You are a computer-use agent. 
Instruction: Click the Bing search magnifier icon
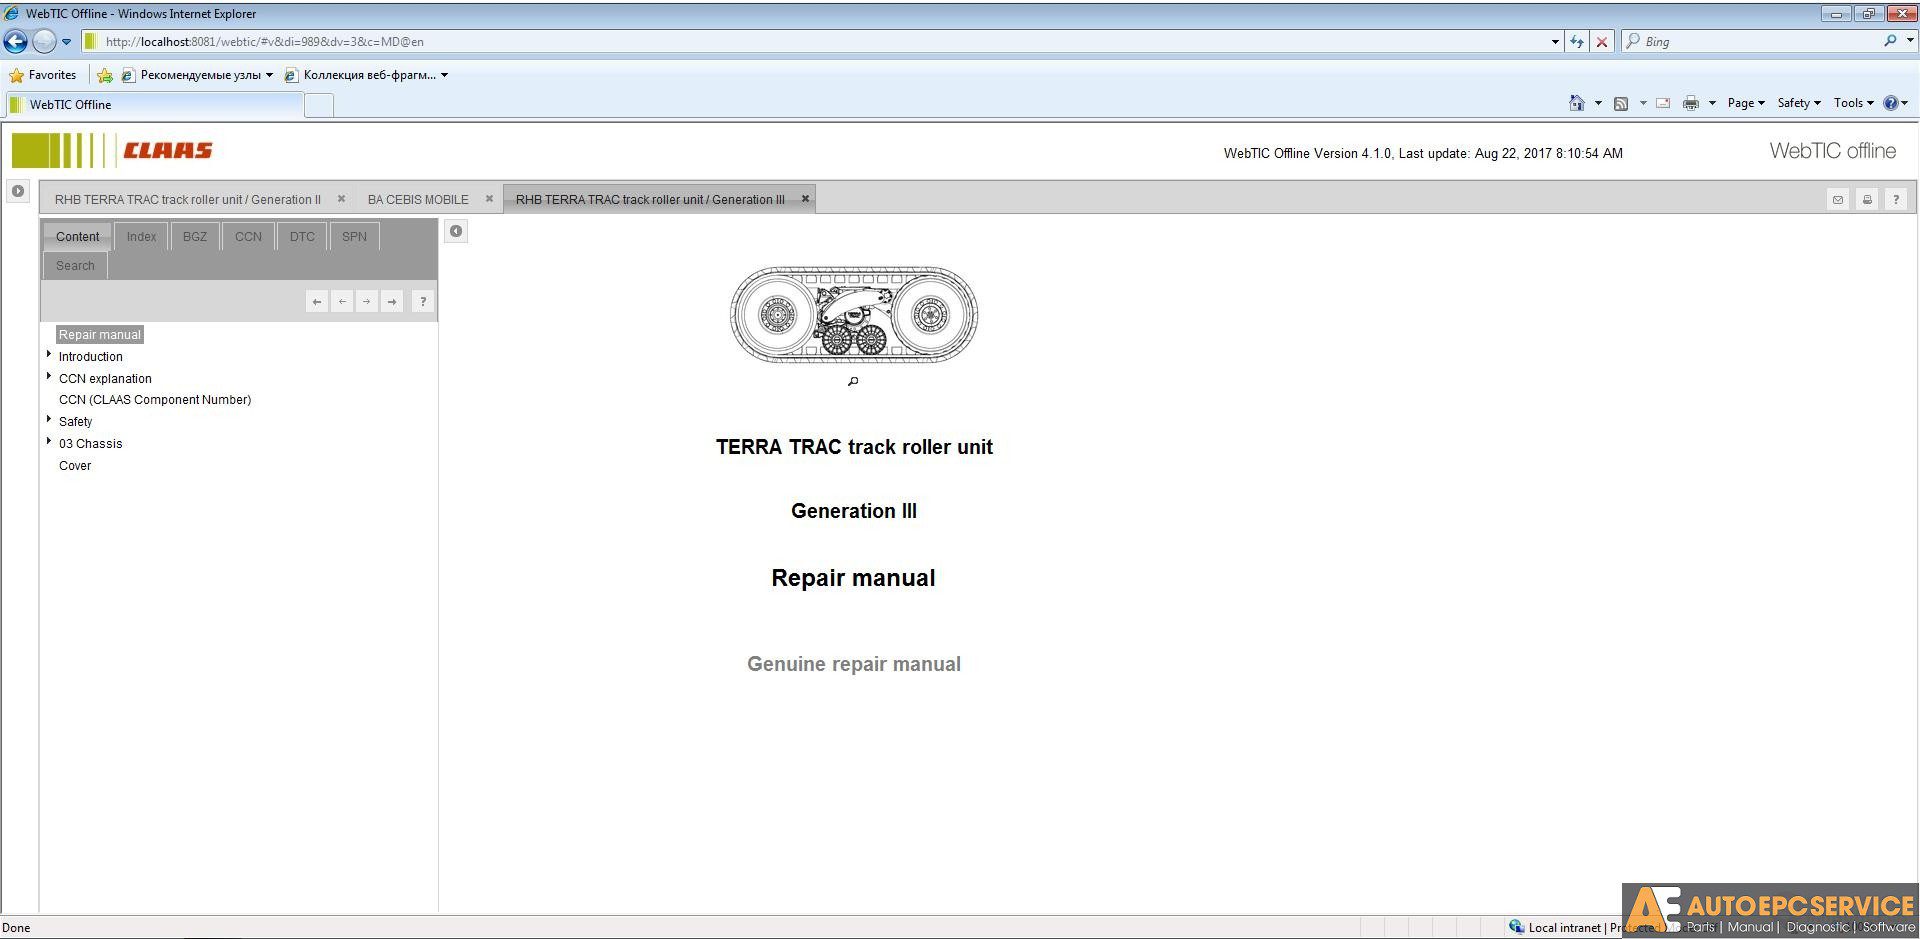point(1890,41)
